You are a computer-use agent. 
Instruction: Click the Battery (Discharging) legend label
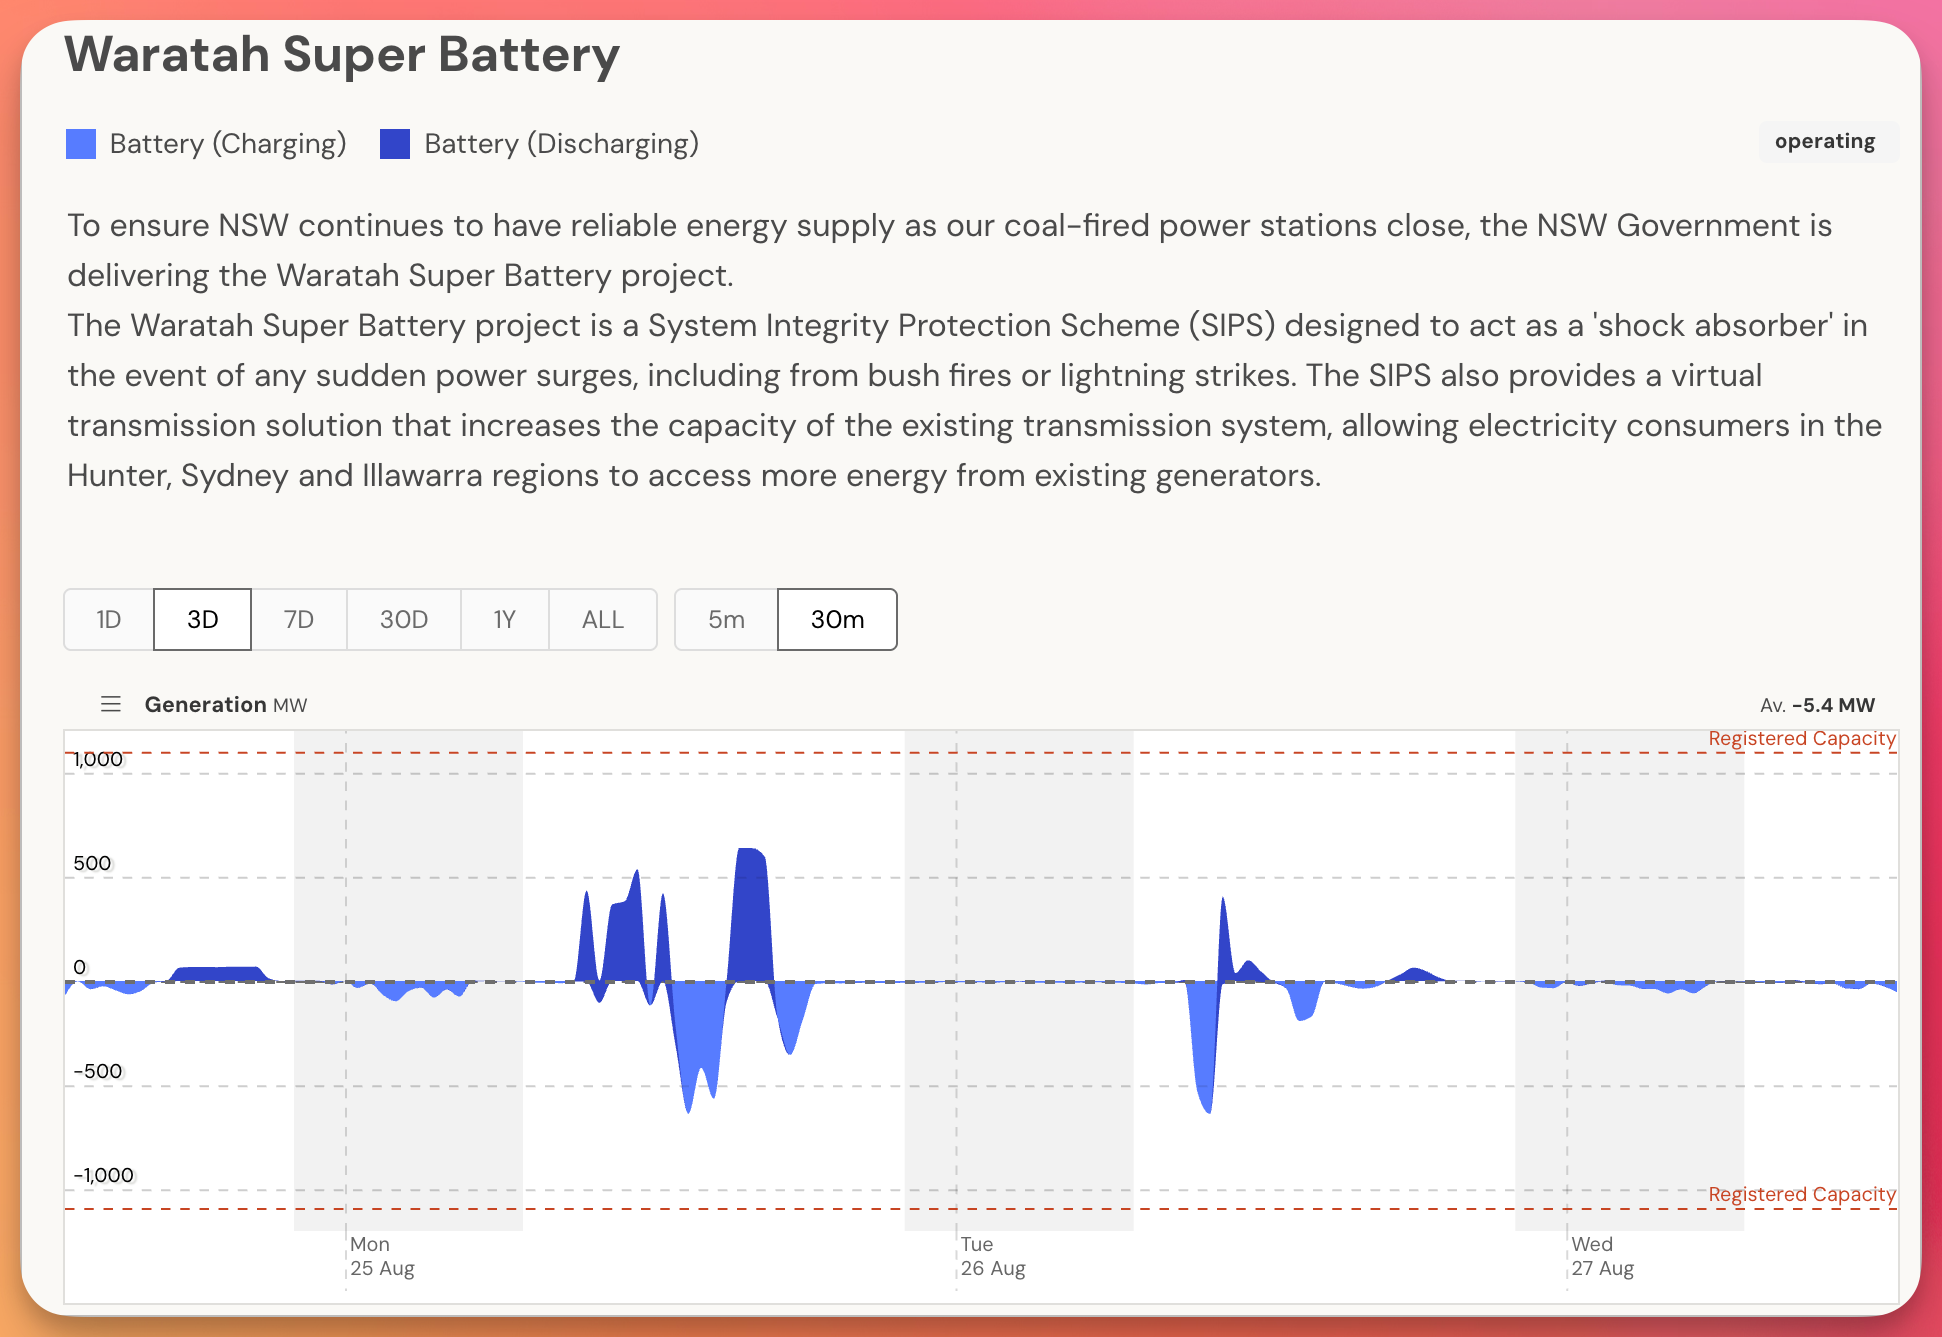pyautogui.click(x=561, y=144)
